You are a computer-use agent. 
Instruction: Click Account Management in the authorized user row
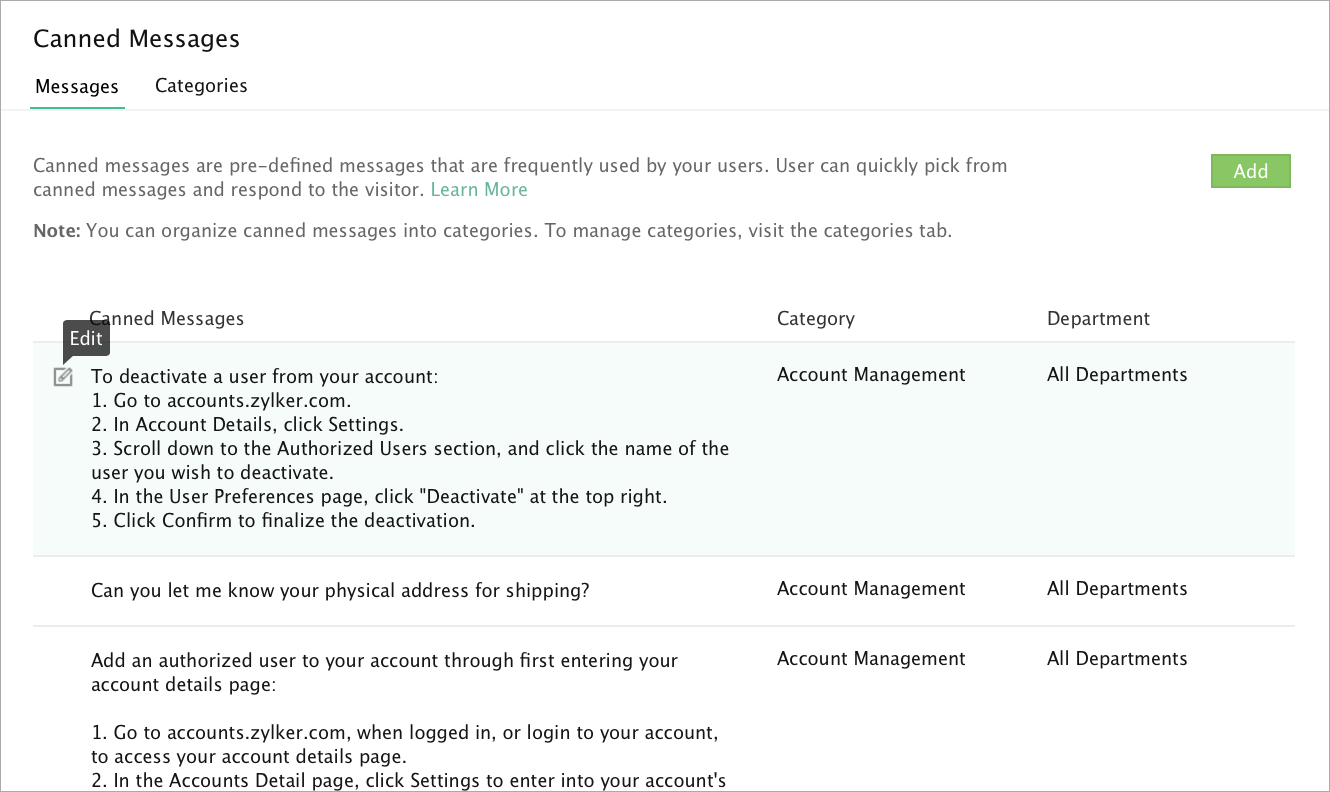[871, 659]
